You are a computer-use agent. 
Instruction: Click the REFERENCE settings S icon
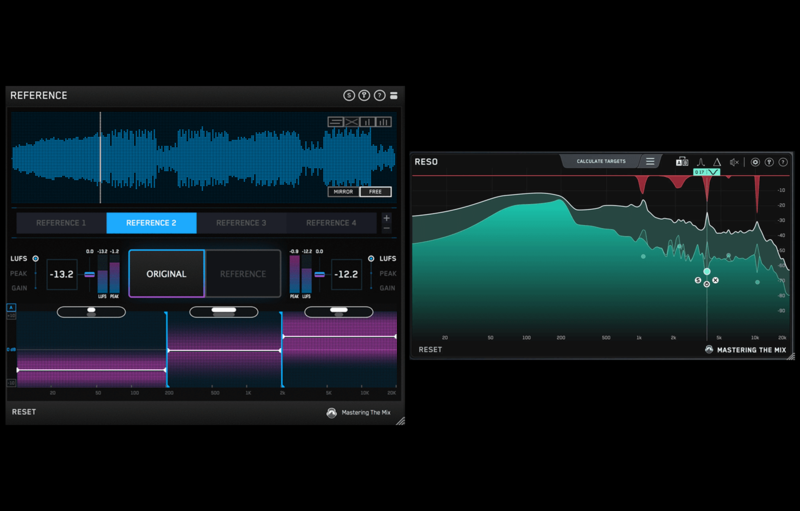tap(349, 95)
